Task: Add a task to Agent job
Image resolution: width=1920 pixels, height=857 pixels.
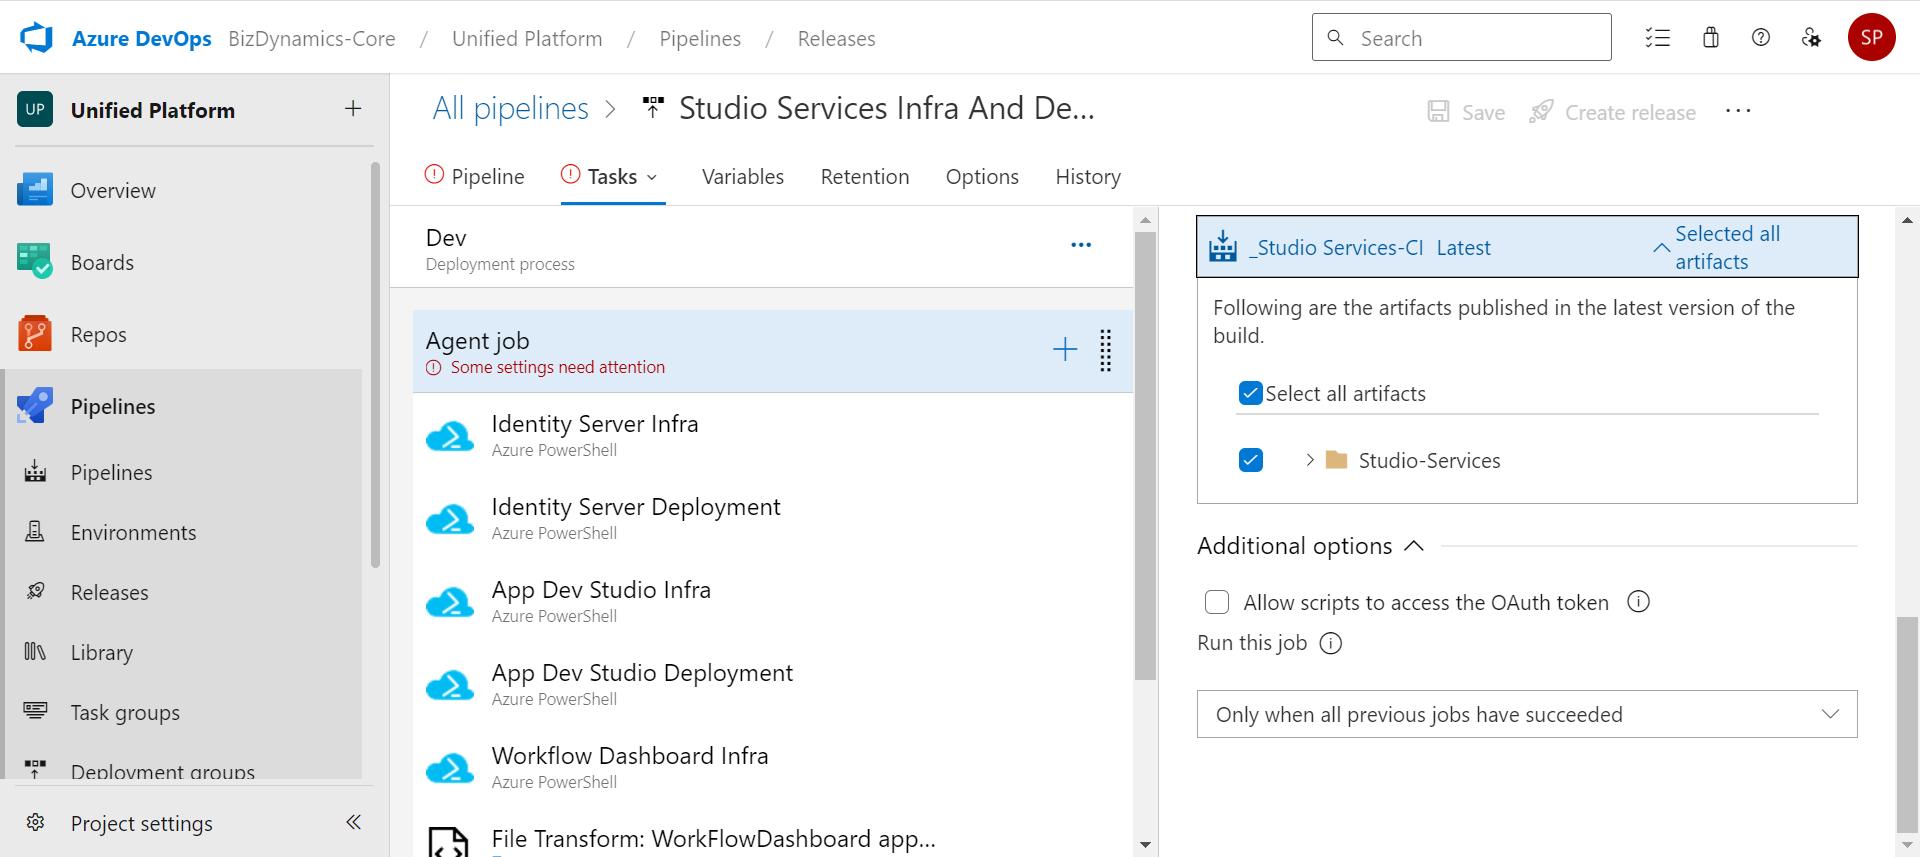Action: [x=1065, y=349]
